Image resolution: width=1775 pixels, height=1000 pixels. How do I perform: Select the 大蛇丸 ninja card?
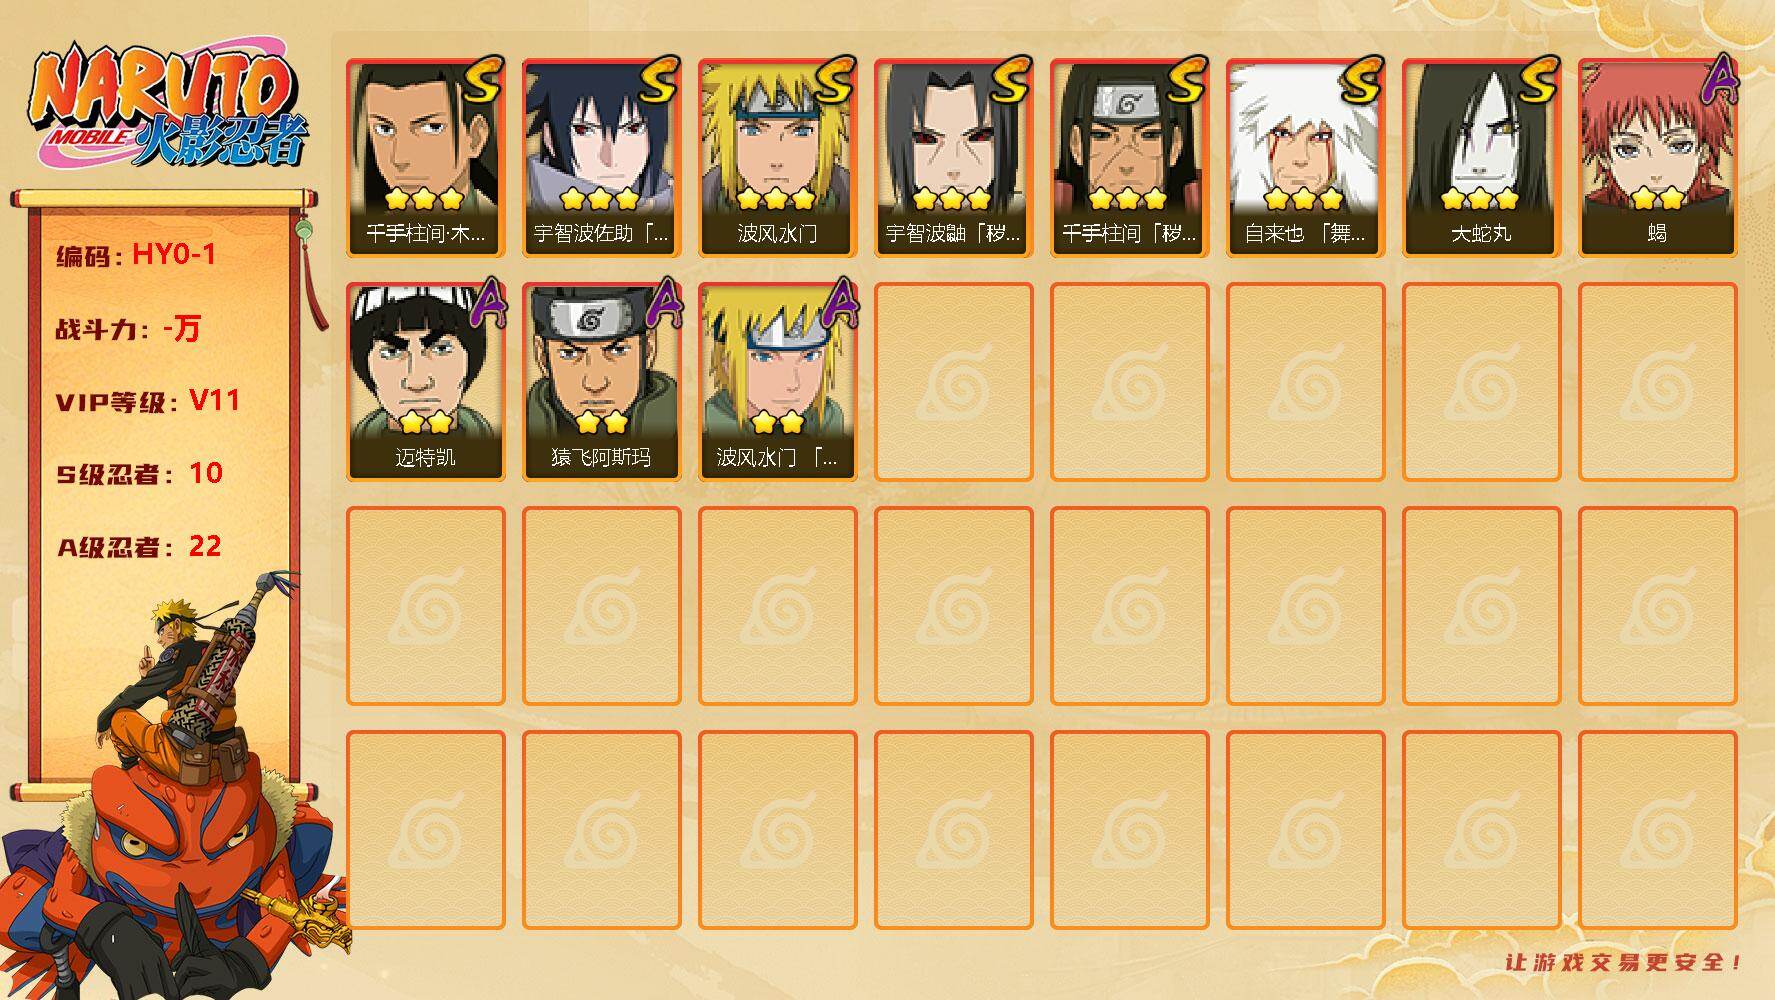(x=1482, y=158)
